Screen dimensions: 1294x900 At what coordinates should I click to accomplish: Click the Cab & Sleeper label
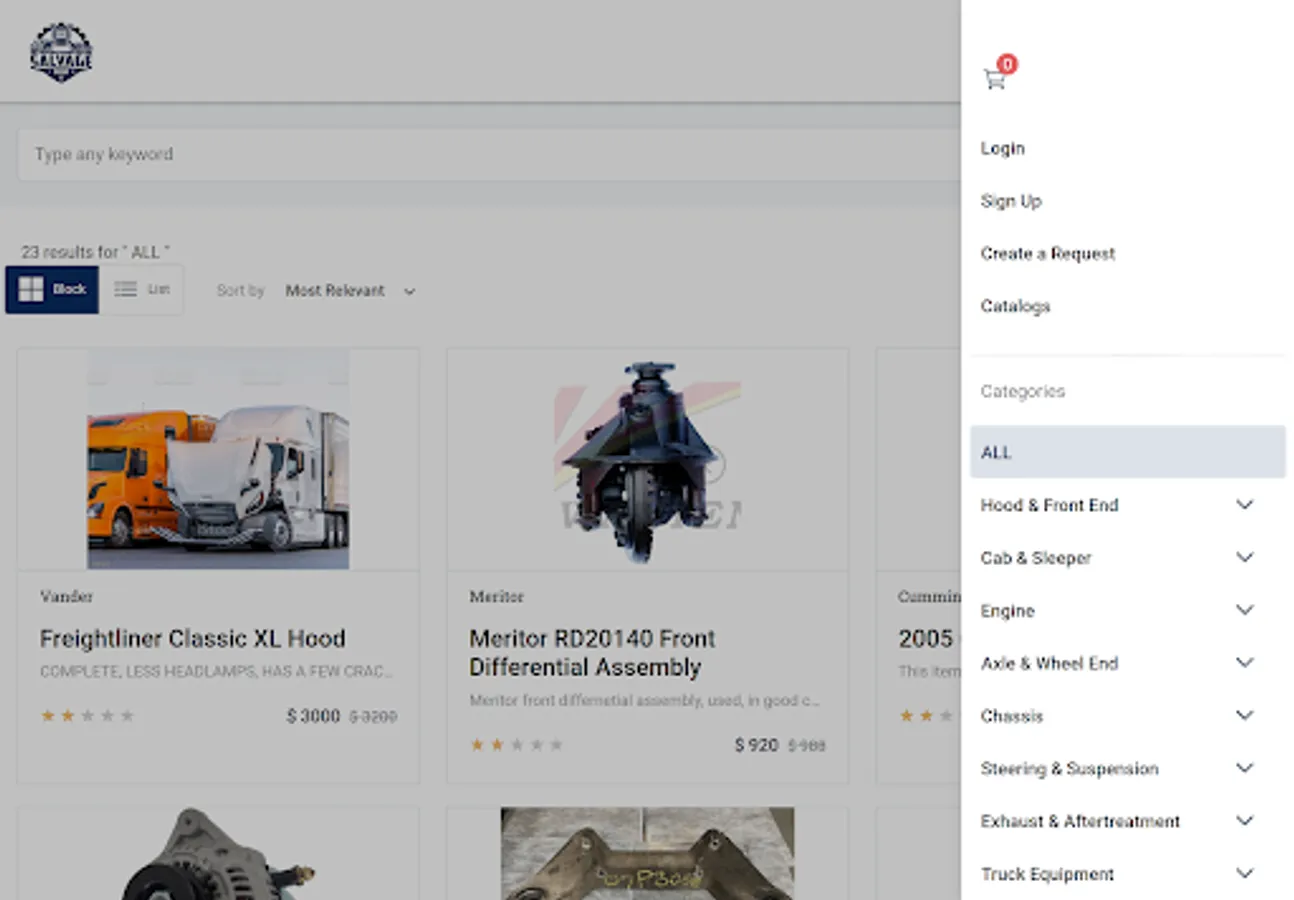[1036, 558]
